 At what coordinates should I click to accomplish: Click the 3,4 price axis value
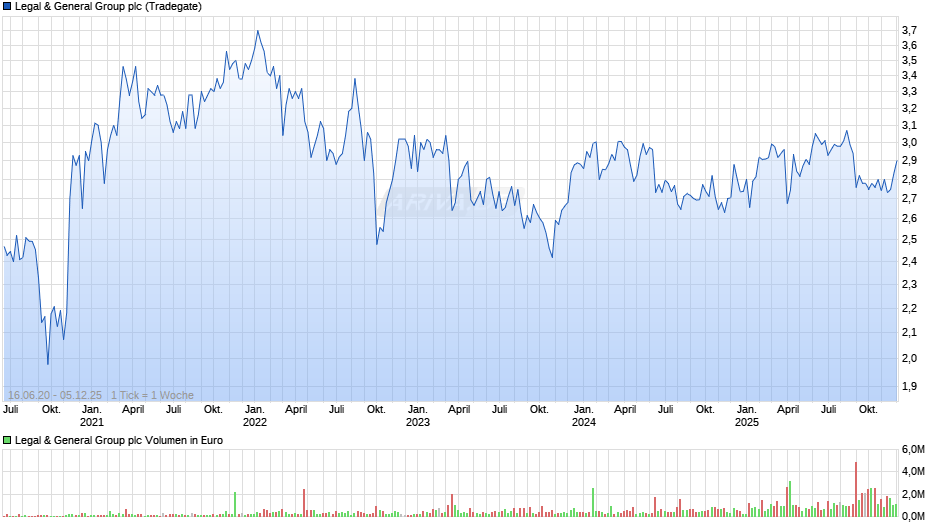click(x=909, y=76)
